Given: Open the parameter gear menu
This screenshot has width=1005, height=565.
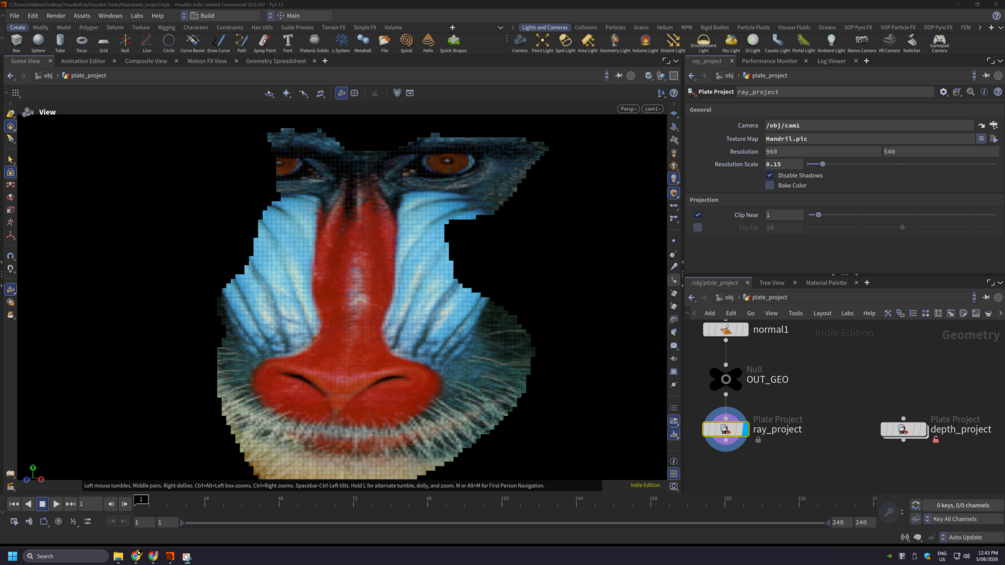Looking at the screenshot, I should pos(943,92).
